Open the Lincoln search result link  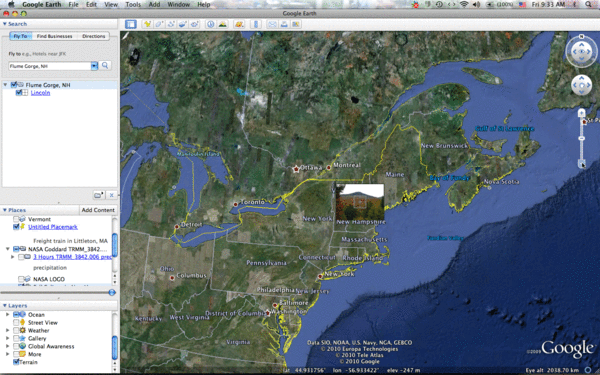tap(40, 93)
